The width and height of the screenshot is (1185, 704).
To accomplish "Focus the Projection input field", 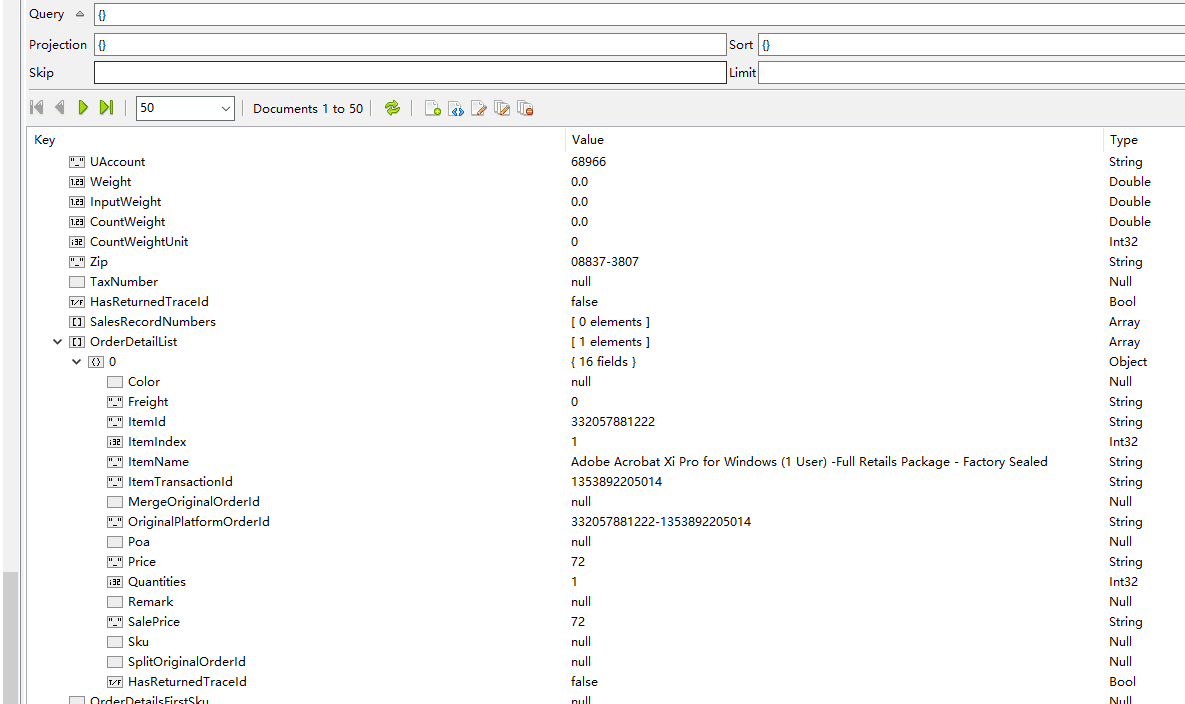I will tap(409, 45).
